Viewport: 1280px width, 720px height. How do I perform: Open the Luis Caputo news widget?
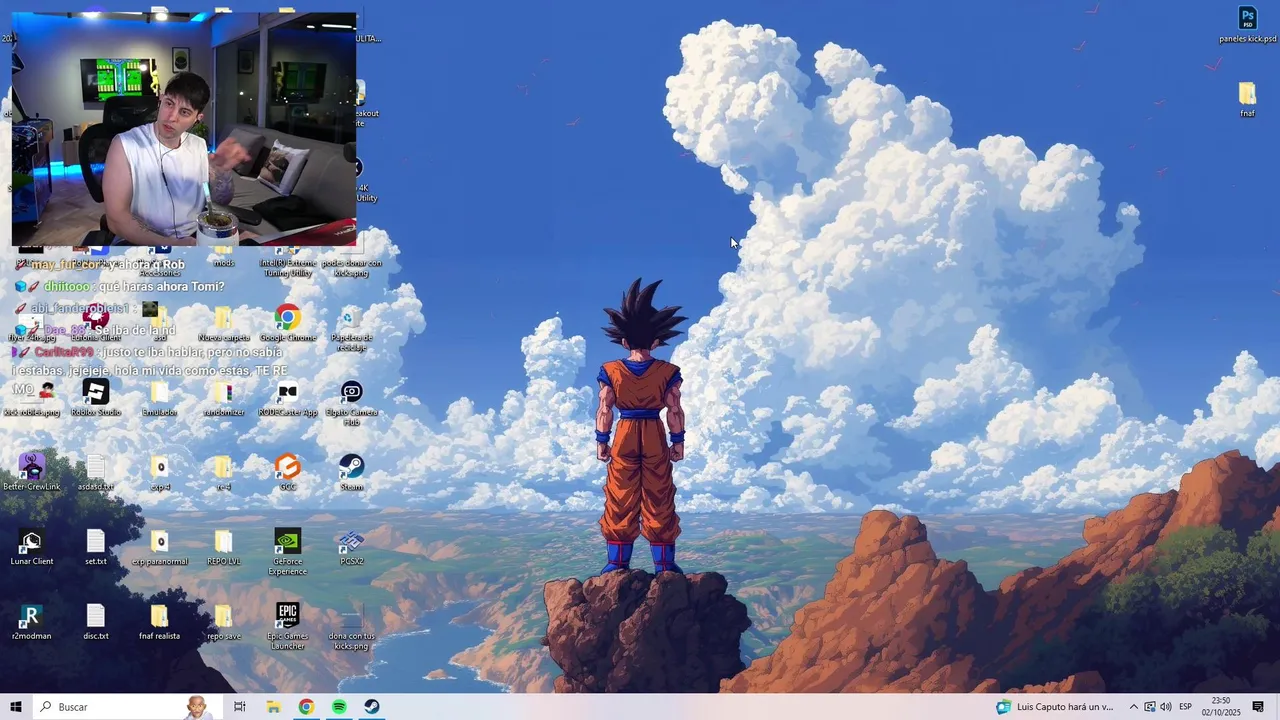click(1055, 707)
